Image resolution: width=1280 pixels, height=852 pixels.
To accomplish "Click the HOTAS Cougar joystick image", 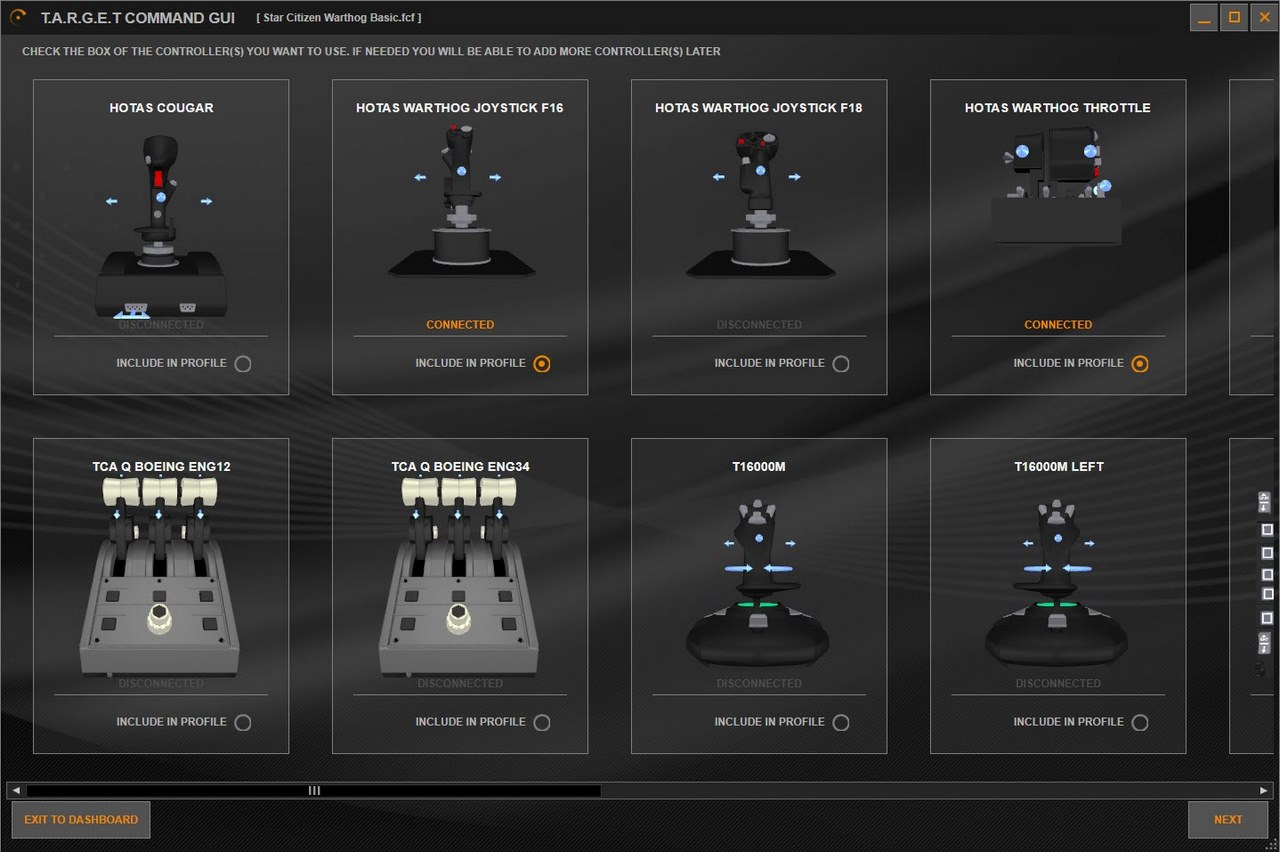I will click(x=161, y=226).
